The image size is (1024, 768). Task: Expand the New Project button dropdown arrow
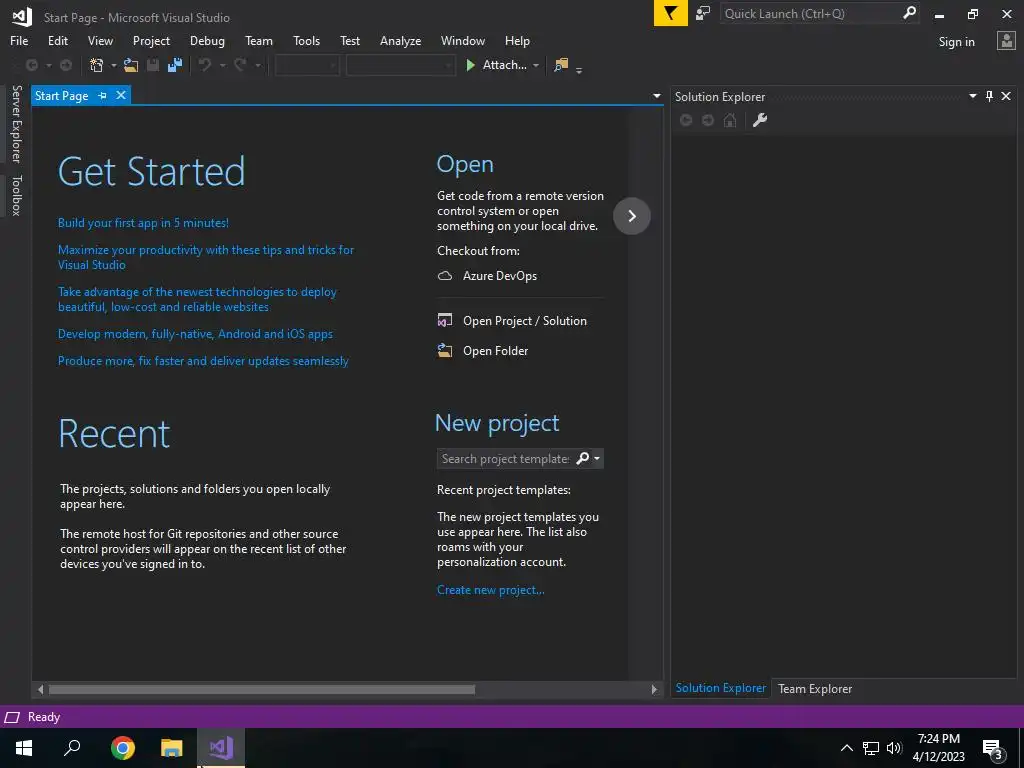pos(114,65)
